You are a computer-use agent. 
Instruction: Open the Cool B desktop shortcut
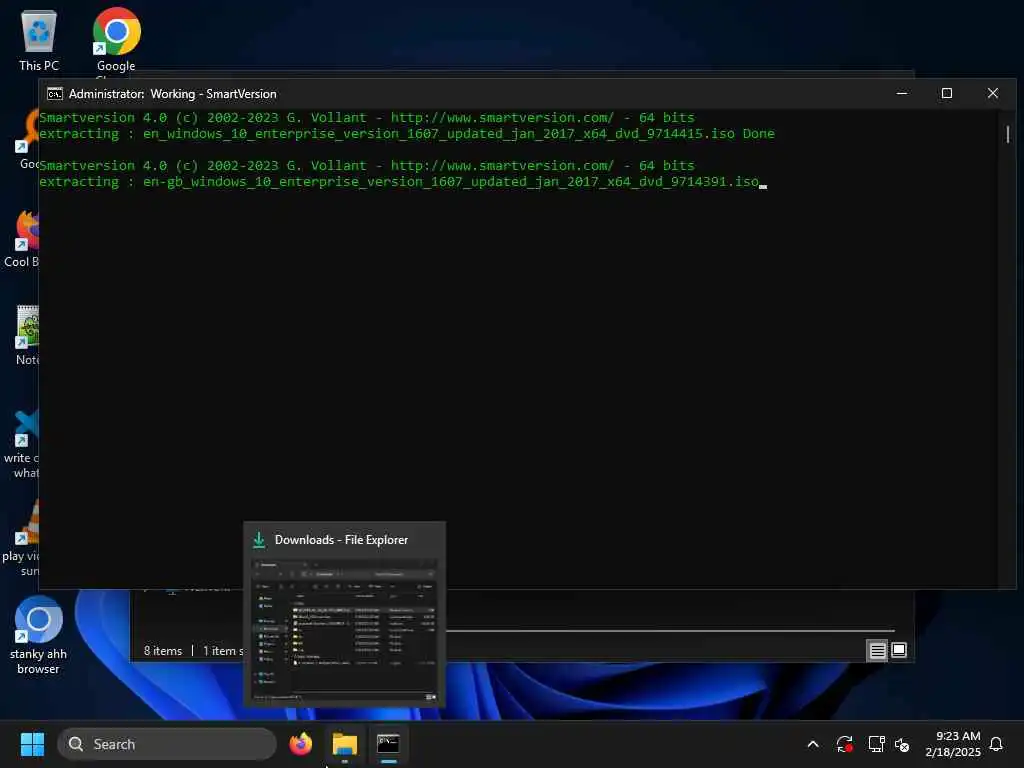21,238
